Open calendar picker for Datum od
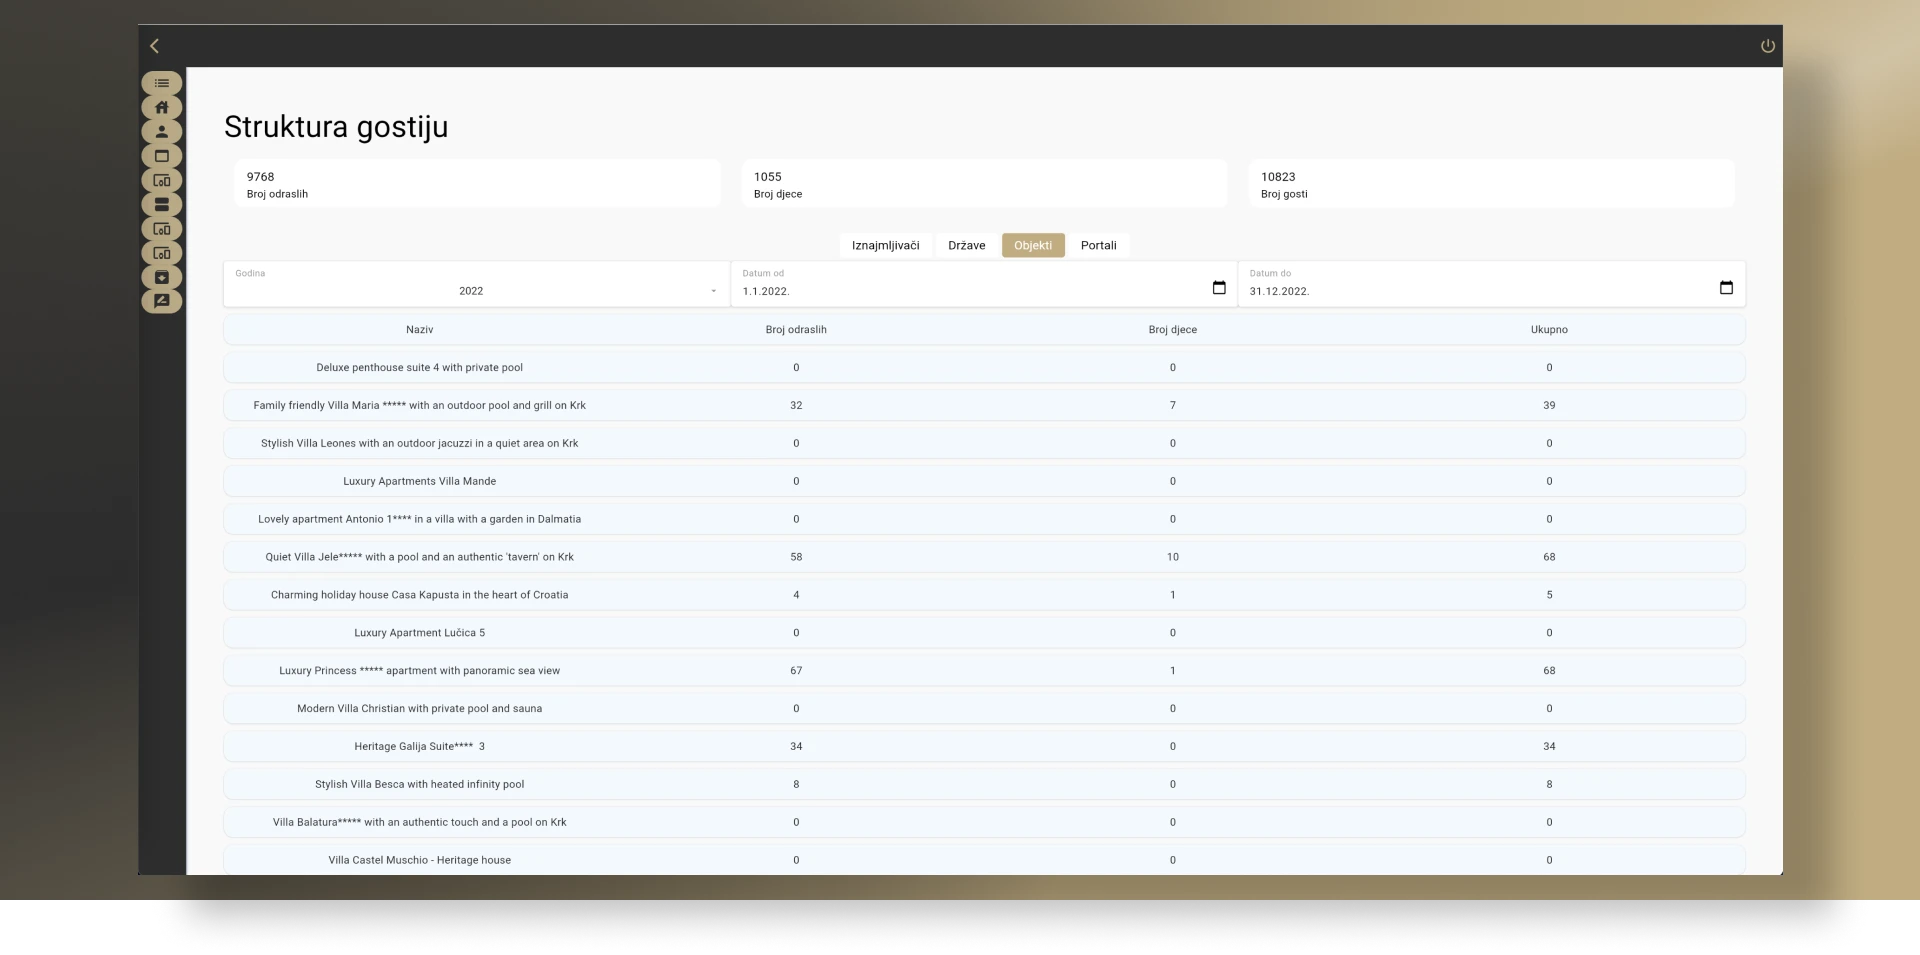This screenshot has width=1920, height=955. [1219, 288]
